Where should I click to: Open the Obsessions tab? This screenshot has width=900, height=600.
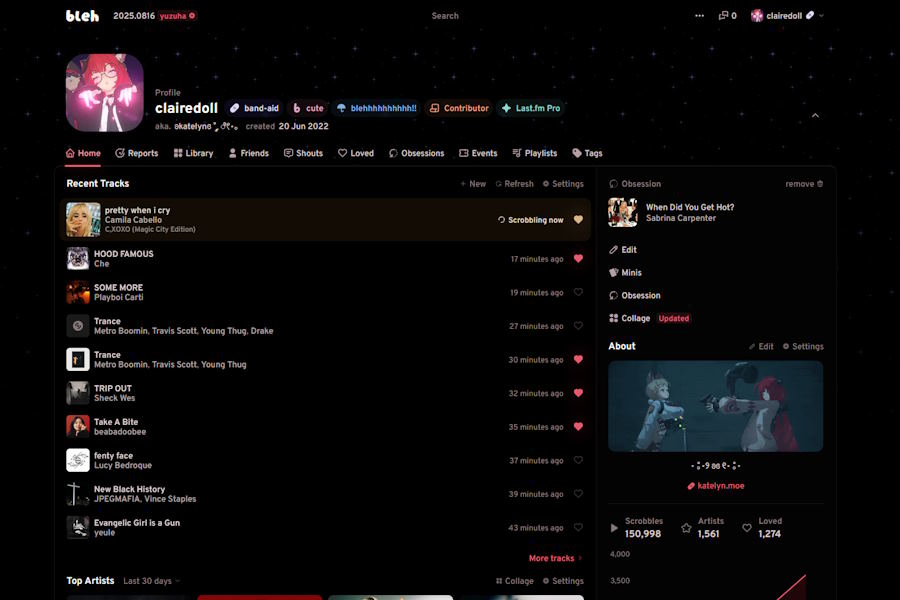(x=416, y=153)
